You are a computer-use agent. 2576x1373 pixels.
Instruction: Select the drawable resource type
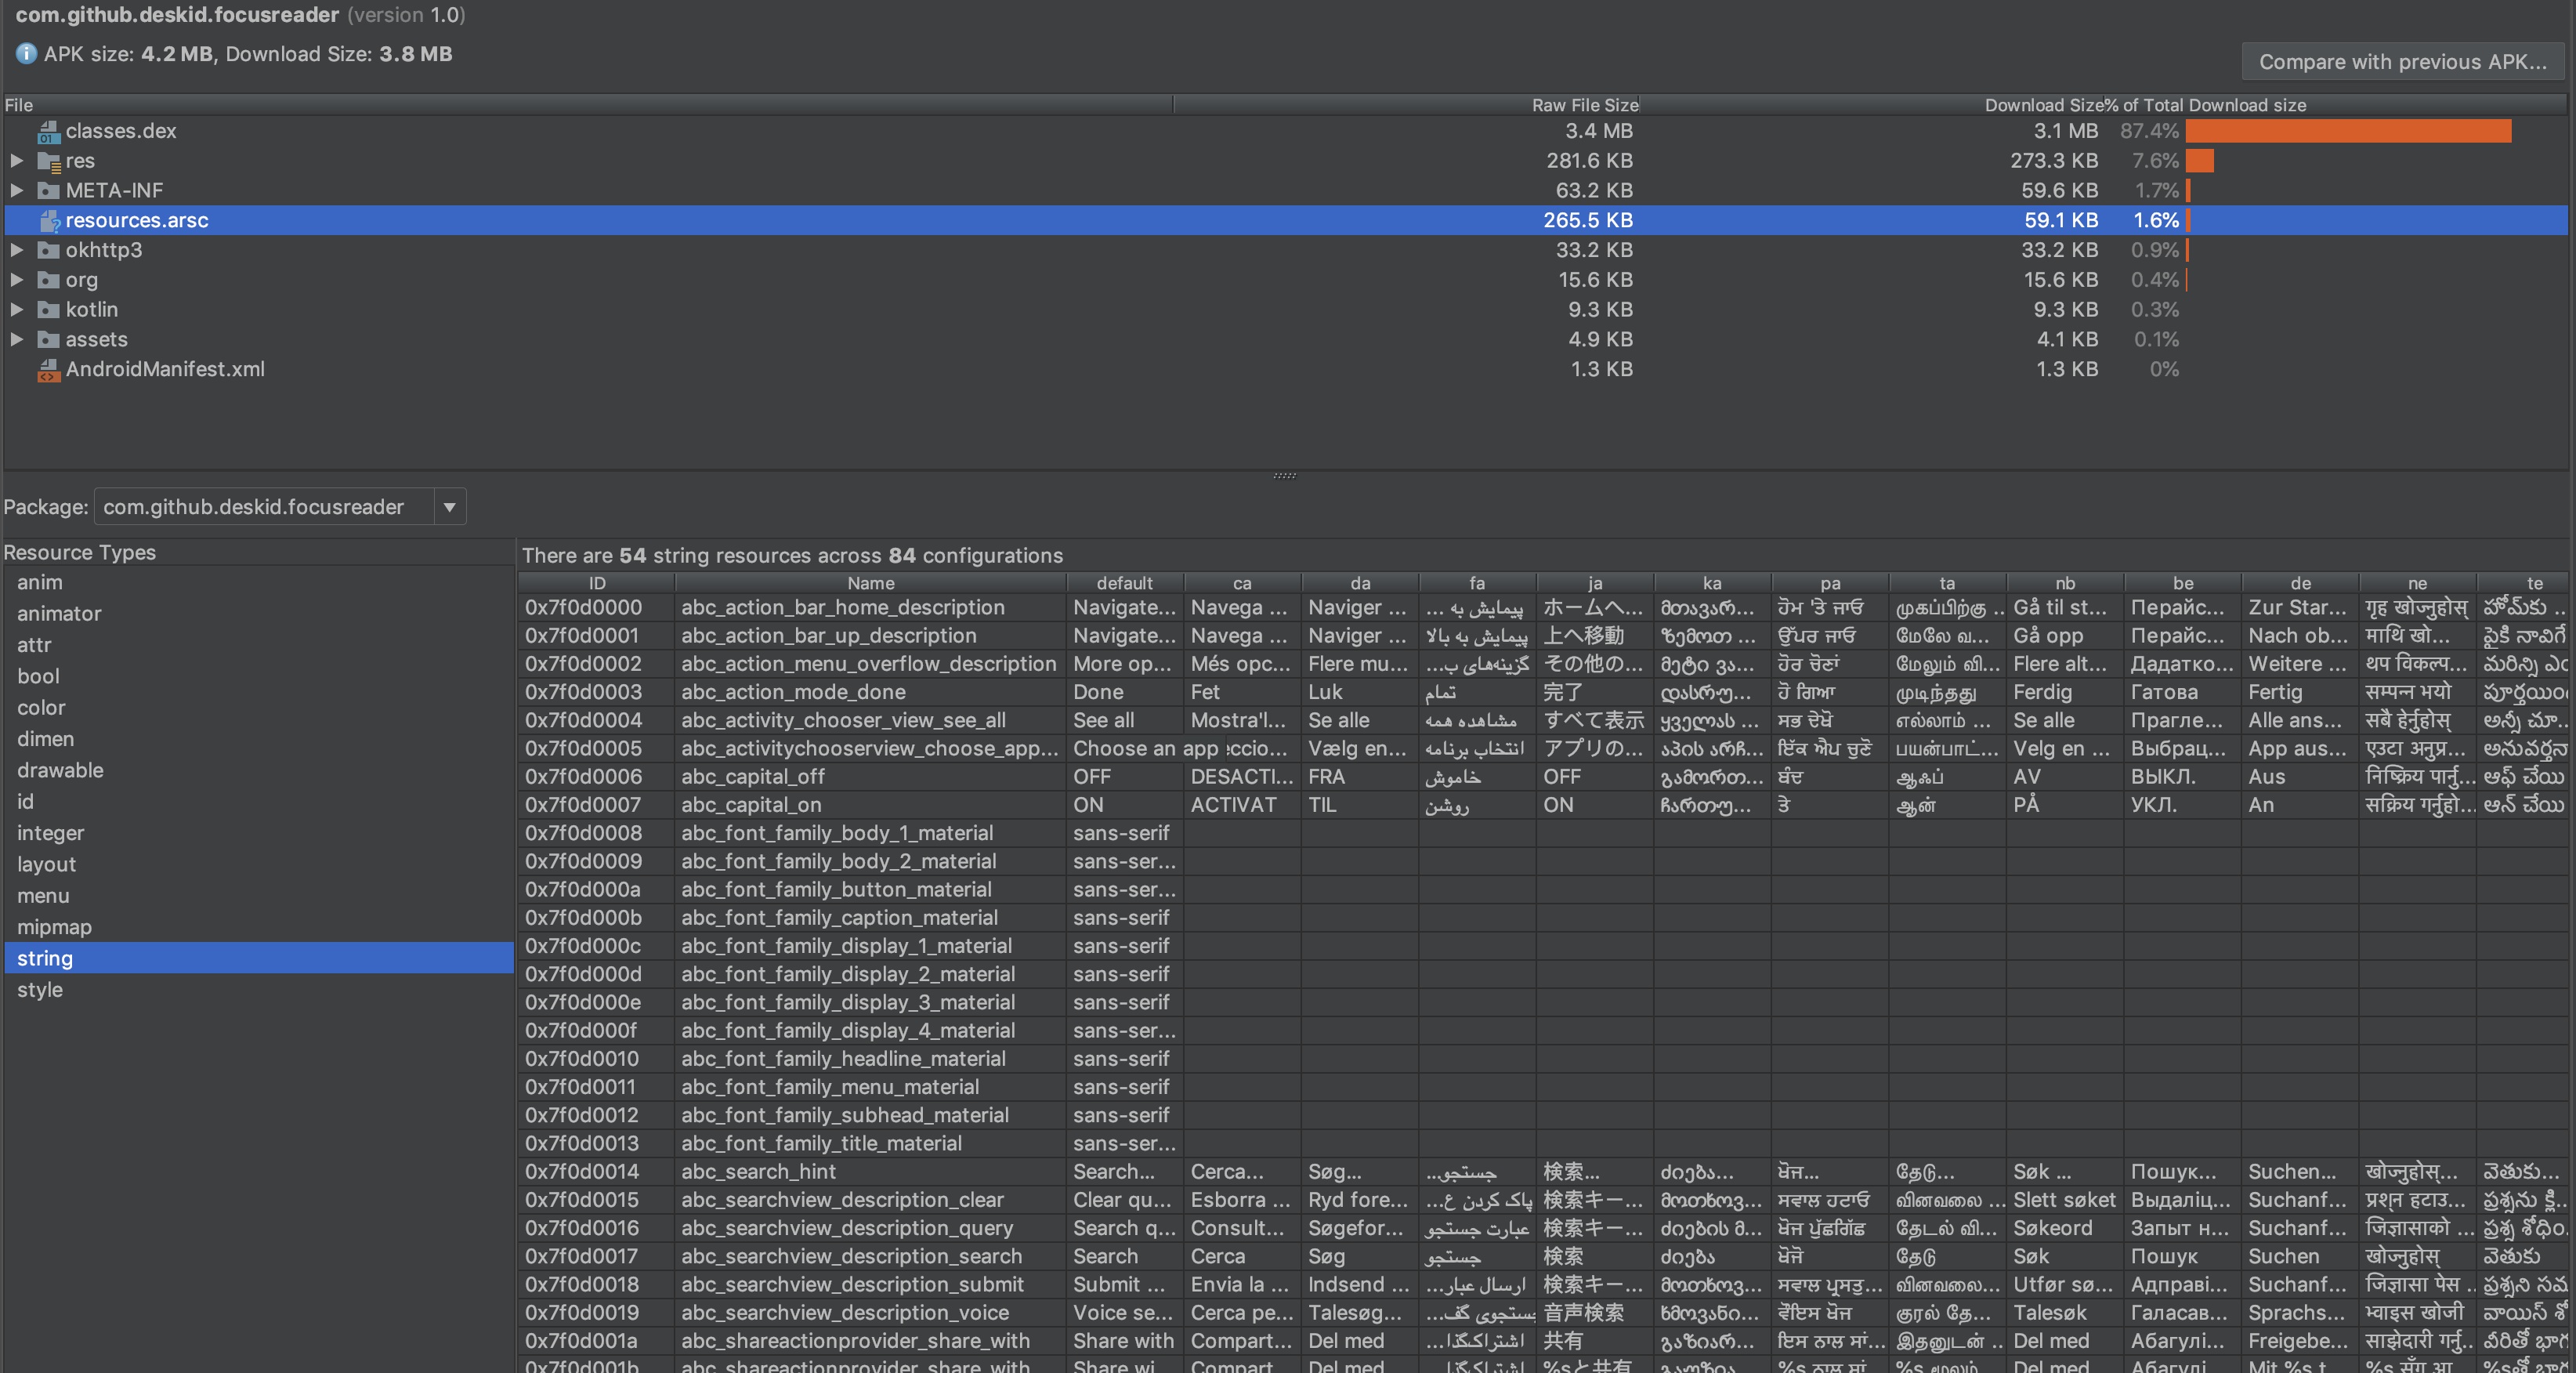pos(60,770)
